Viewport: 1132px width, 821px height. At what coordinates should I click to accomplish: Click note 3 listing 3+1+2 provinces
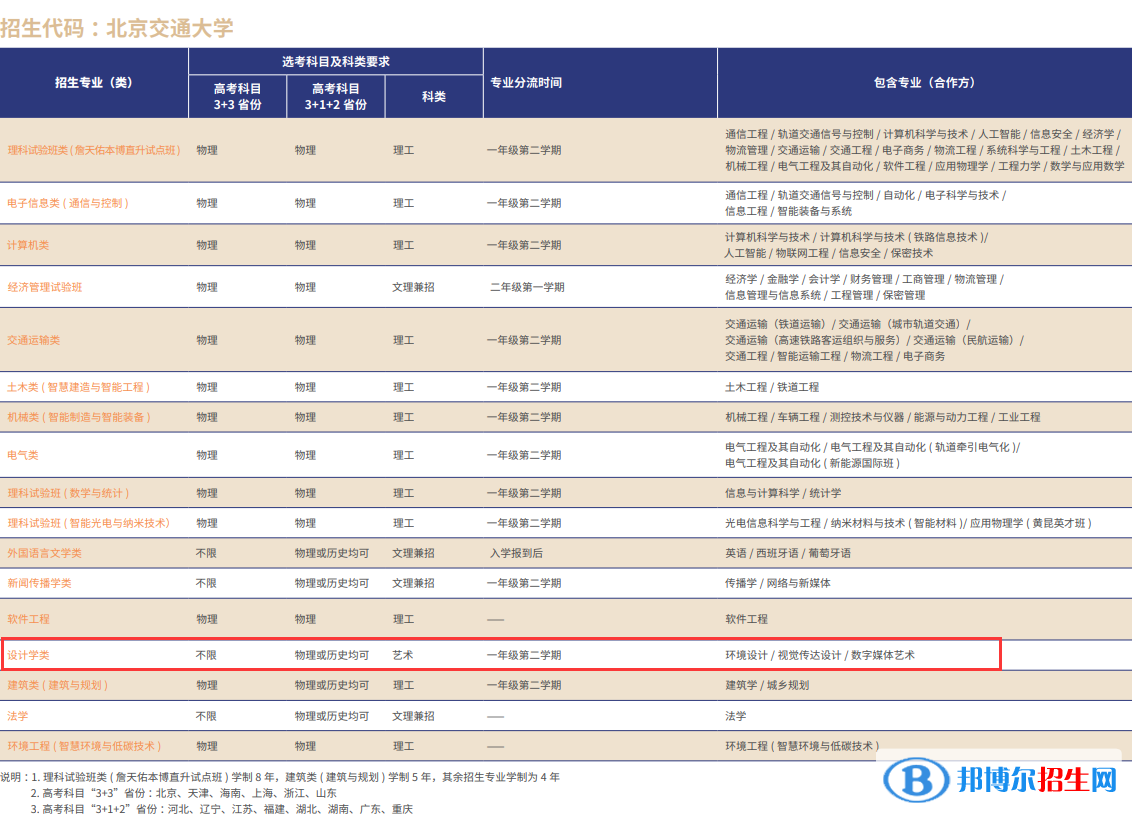tap(222, 809)
